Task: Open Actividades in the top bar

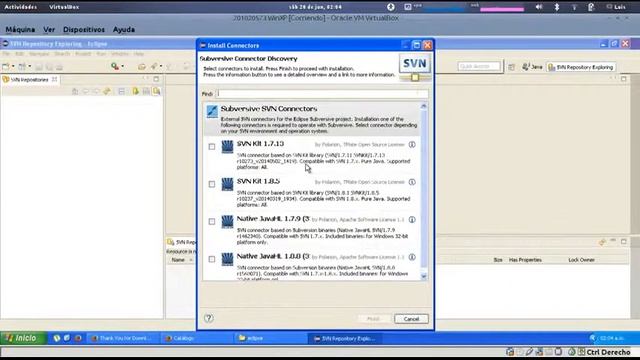Action: point(20,7)
